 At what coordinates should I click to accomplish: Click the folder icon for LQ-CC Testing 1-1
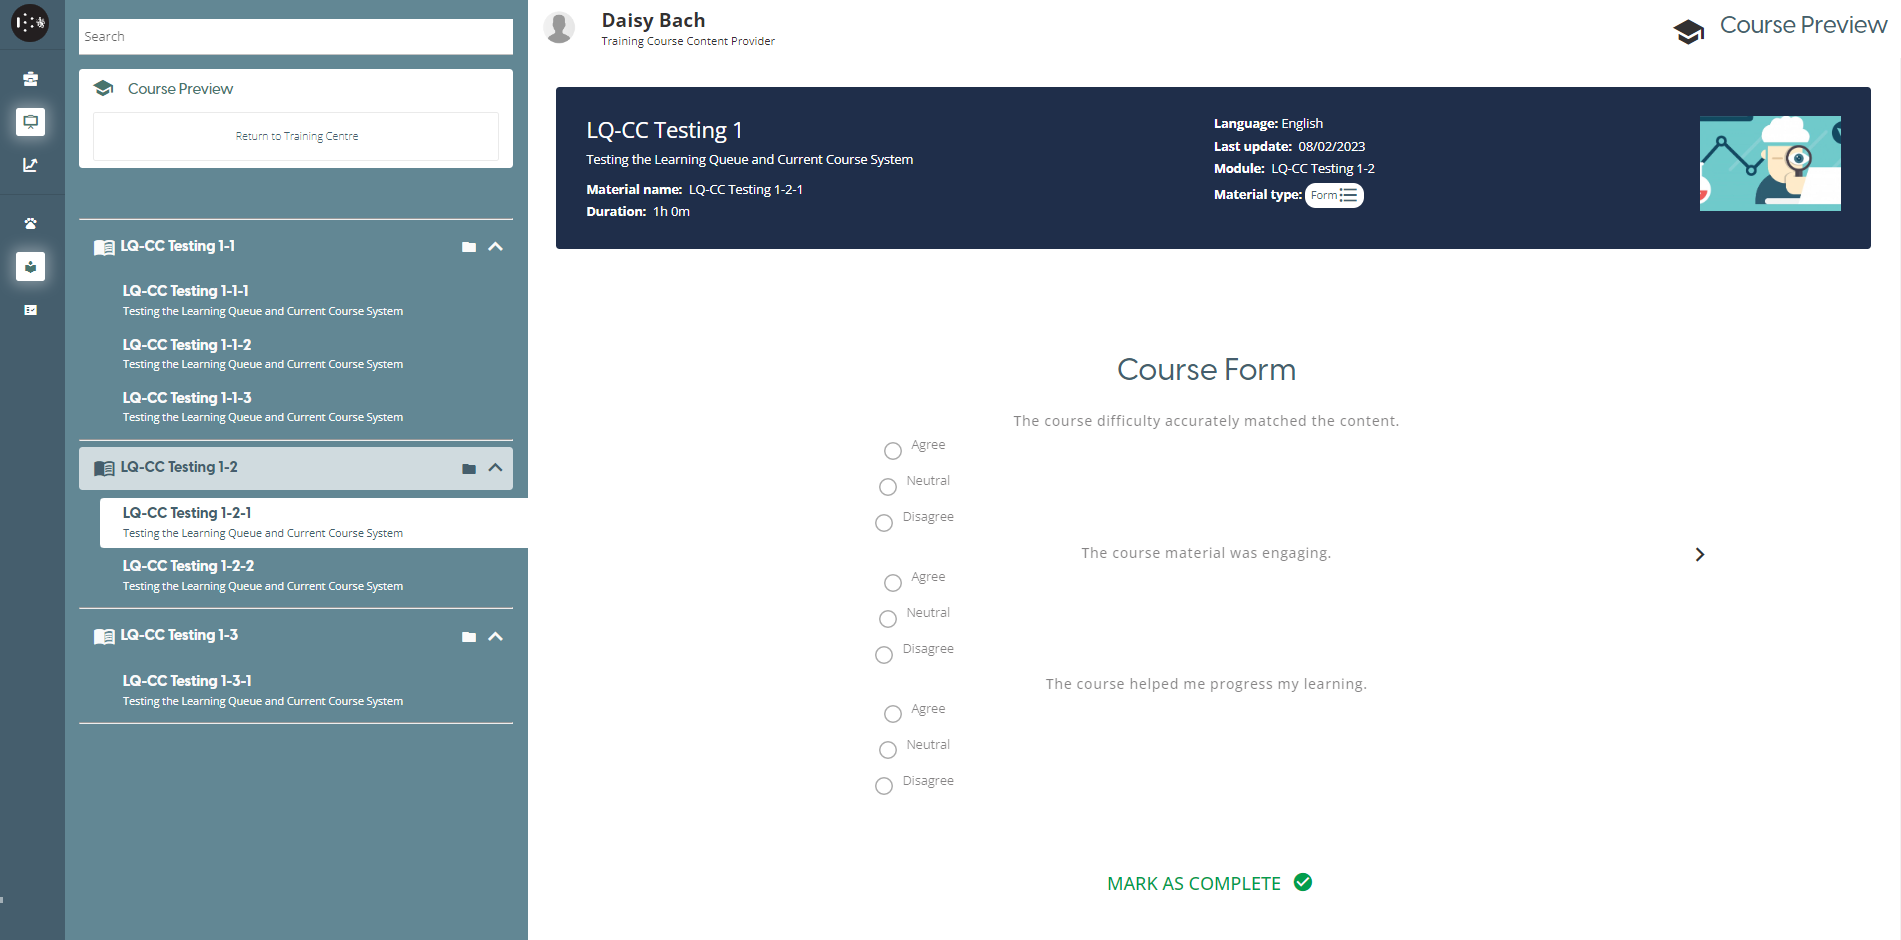469,247
